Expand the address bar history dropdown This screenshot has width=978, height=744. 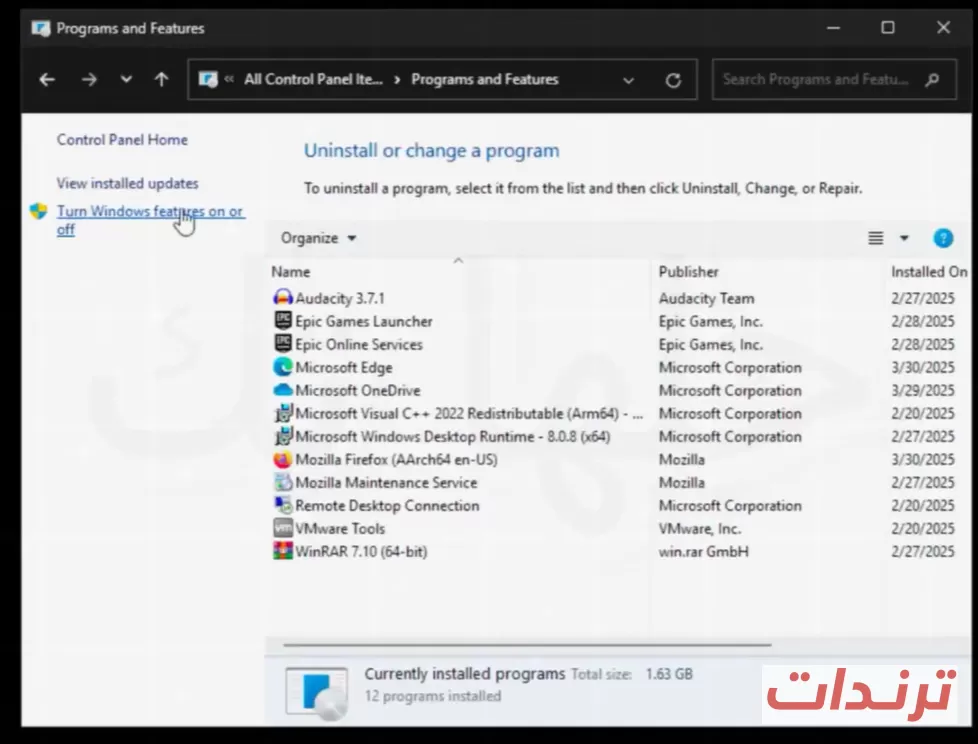pos(628,80)
